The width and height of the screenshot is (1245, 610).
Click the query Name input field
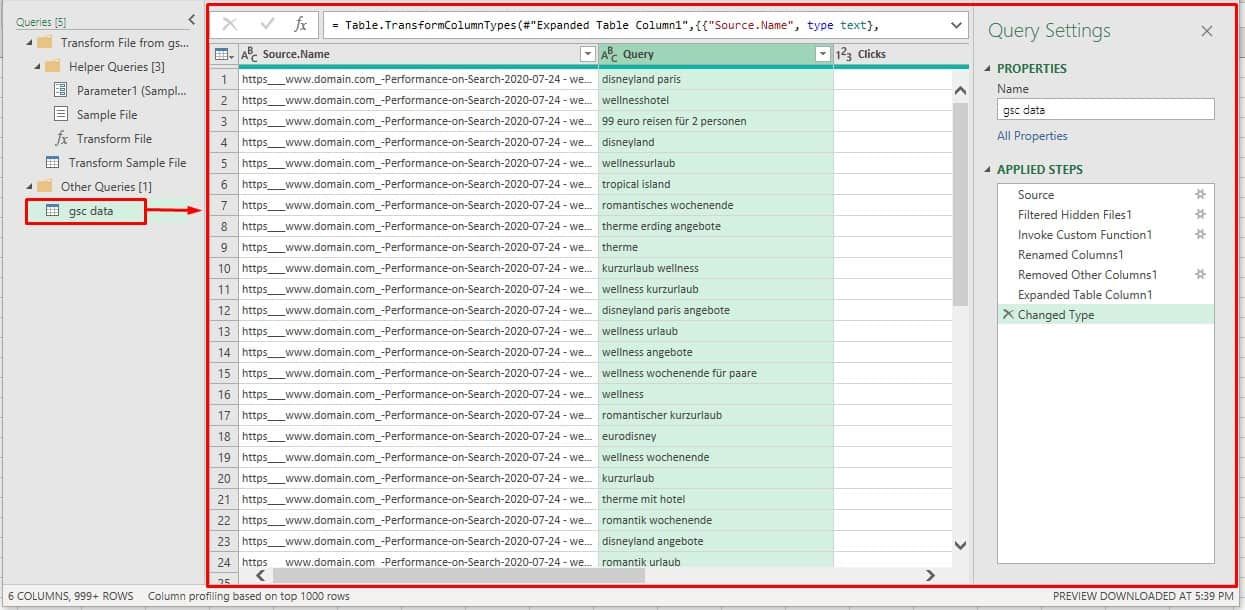tap(1105, 110)
